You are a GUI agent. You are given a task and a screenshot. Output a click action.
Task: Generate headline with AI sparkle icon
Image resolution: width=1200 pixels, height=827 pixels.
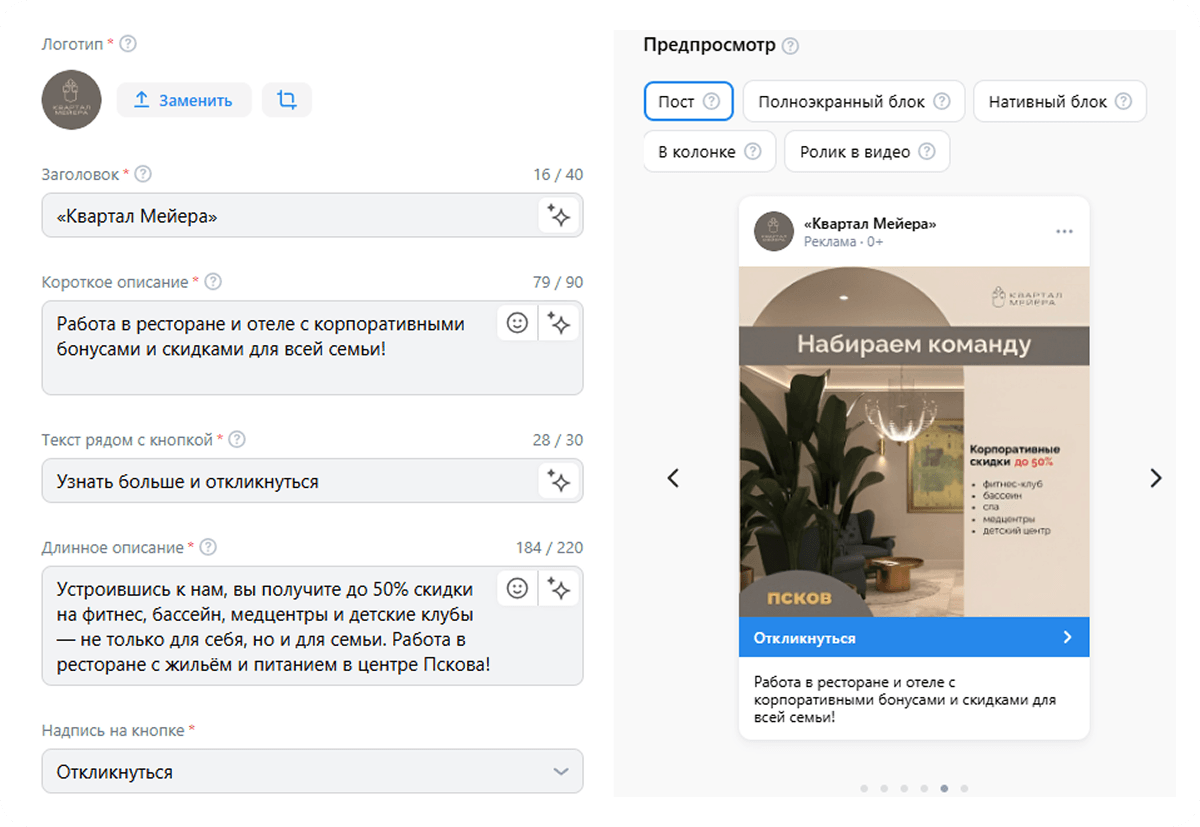(x=559, y=215)
